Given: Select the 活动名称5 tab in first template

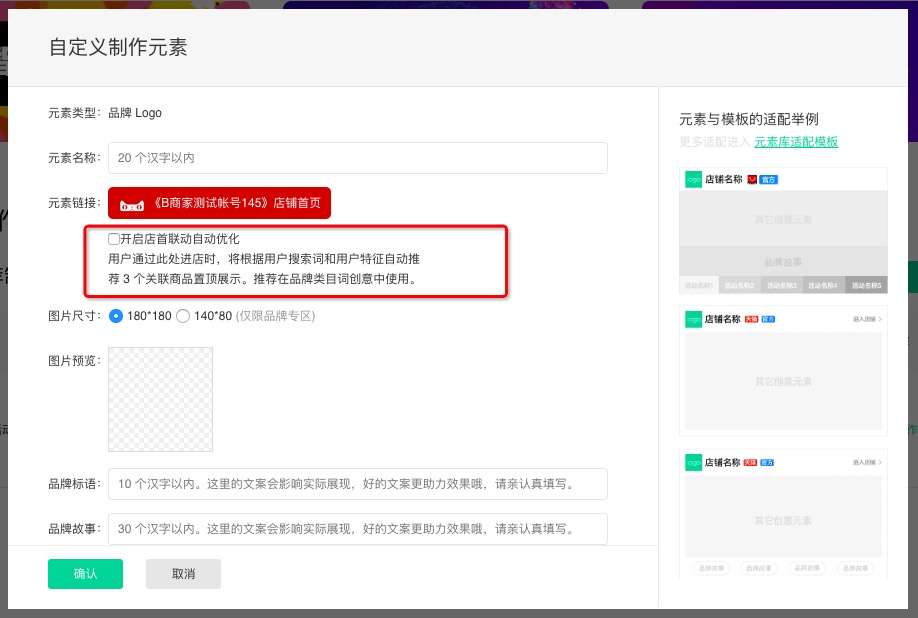Looking at the screenshot, I should 866,285.
